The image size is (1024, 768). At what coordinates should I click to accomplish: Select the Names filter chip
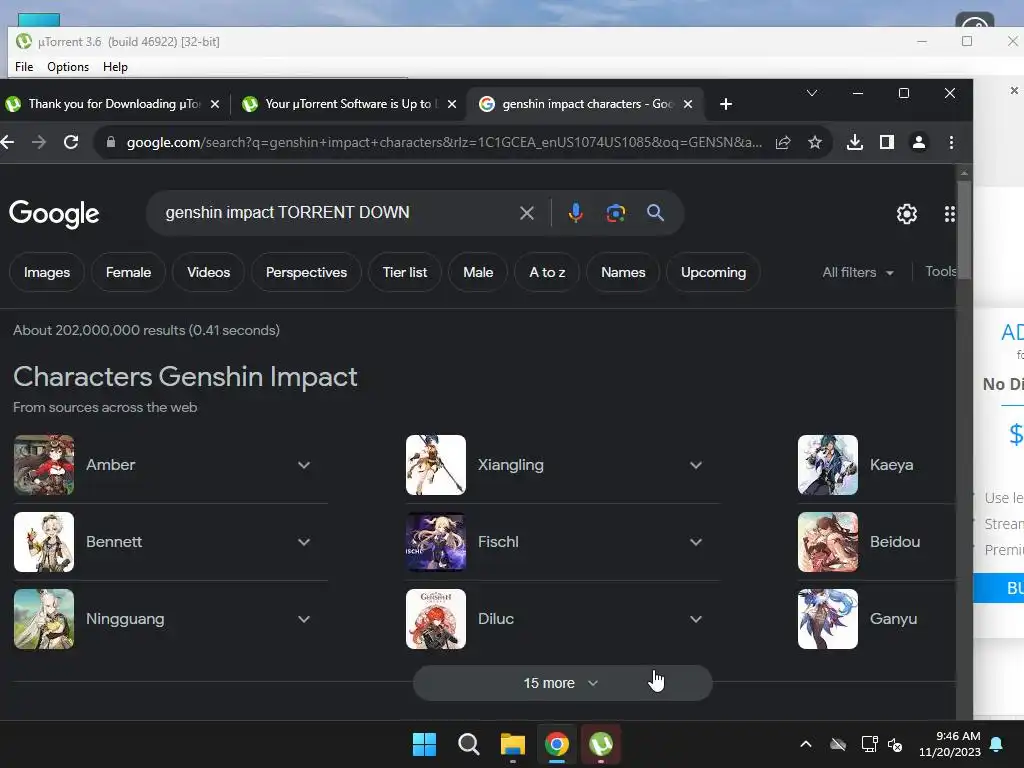pos(623,272)
